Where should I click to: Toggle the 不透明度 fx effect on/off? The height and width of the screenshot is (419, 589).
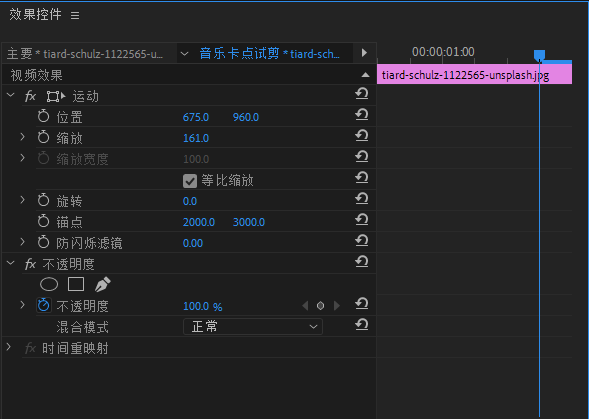coord(30,264)
